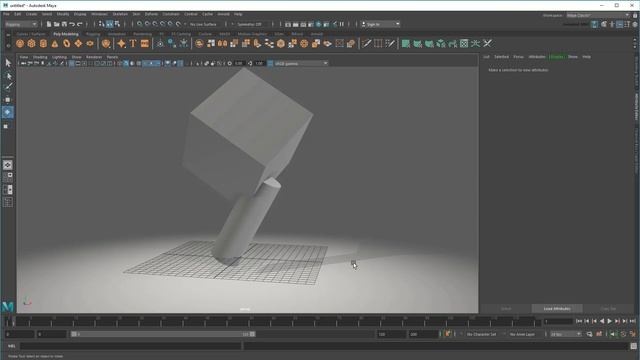Toggle the Channel Box sidebar icon
Screen dimensions: 640x360
click(635, 24)
